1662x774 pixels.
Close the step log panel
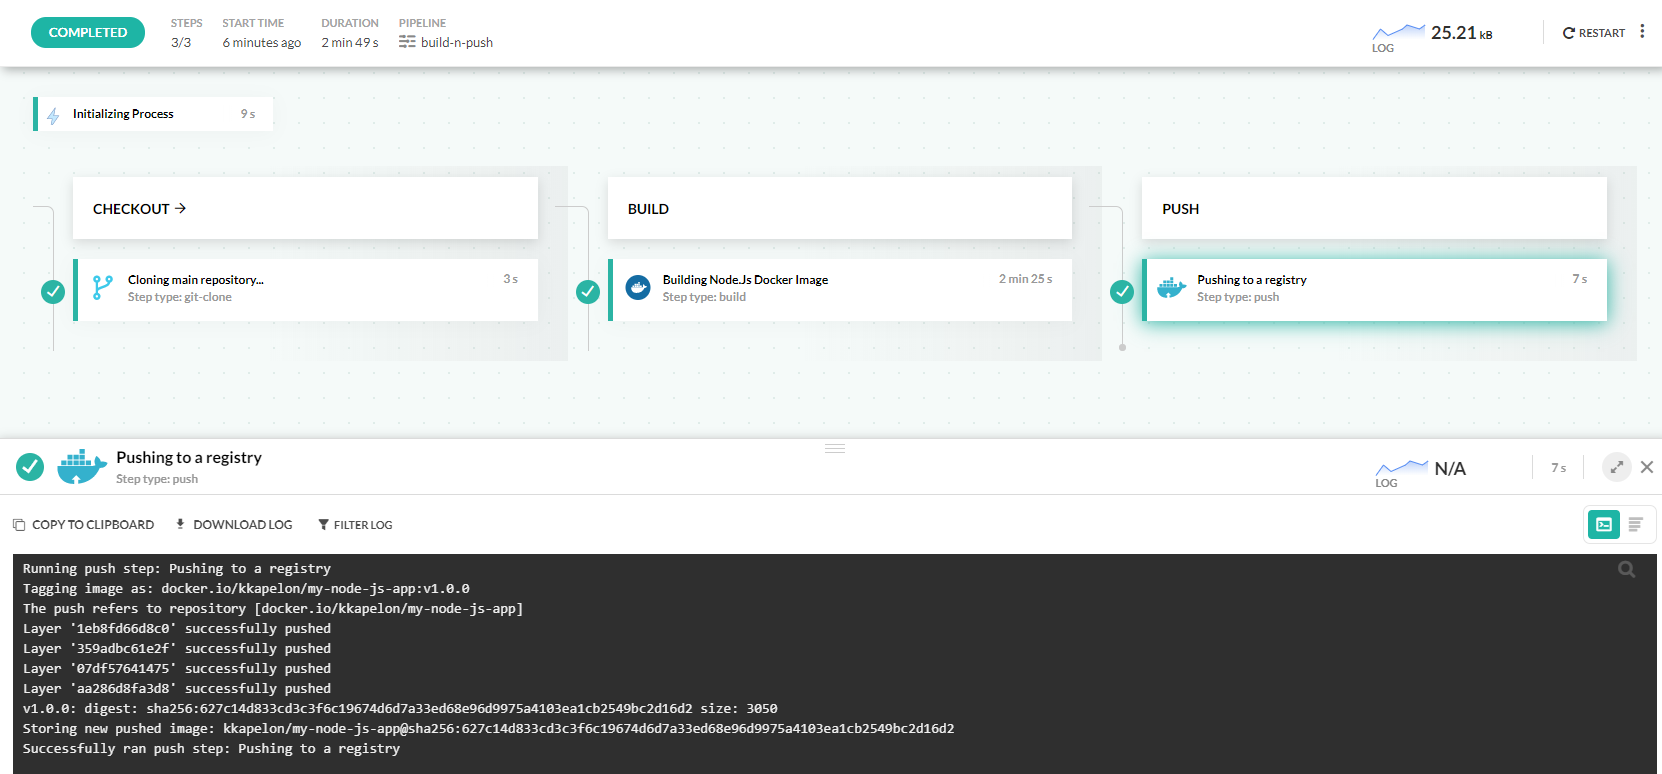coord(1647,467)
